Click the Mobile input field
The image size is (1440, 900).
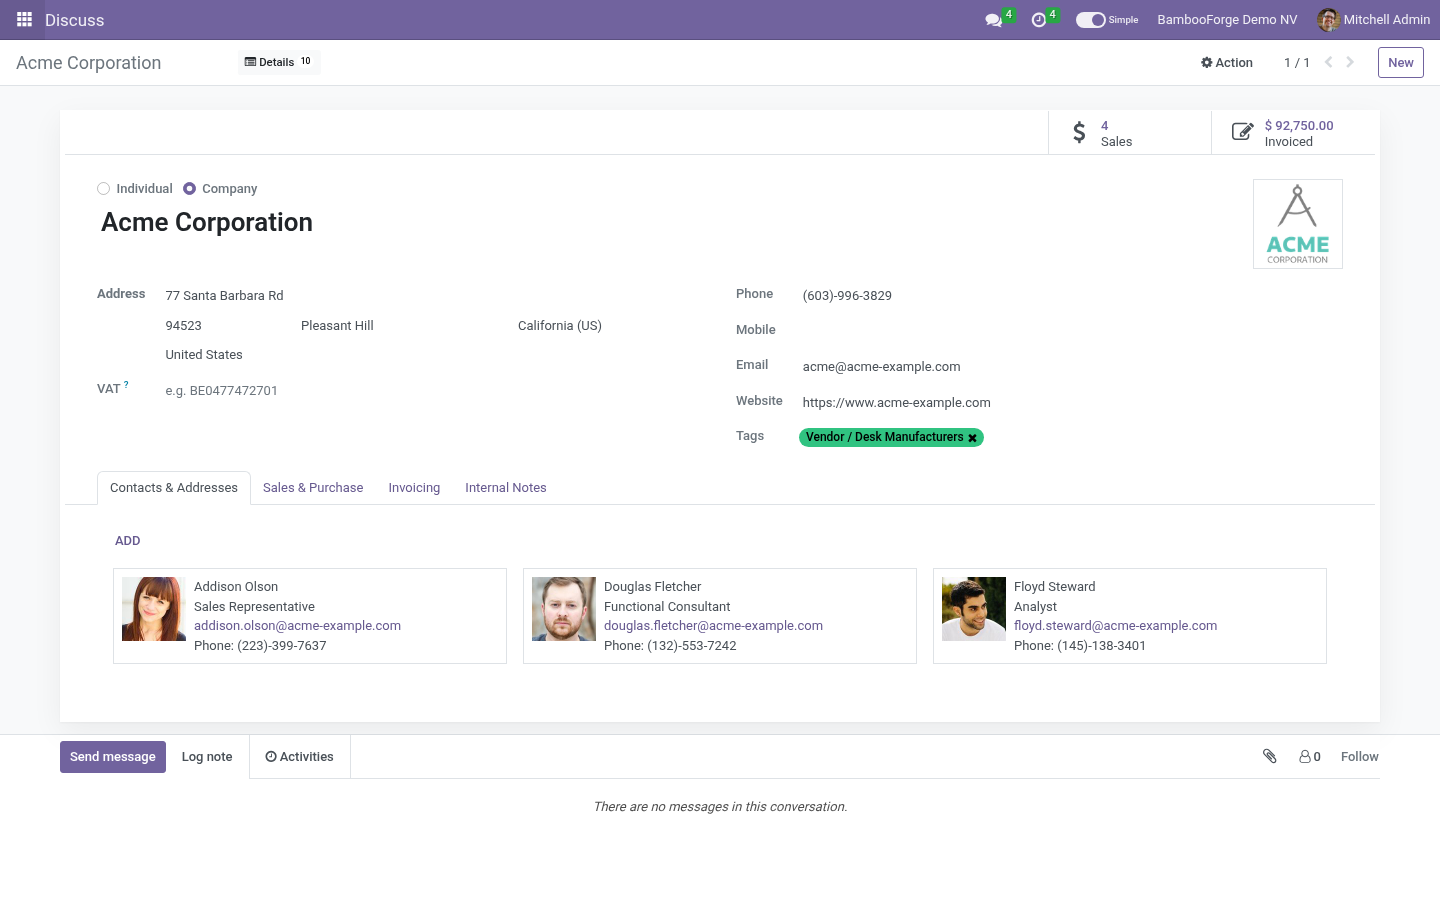[x=1071, y=331]
